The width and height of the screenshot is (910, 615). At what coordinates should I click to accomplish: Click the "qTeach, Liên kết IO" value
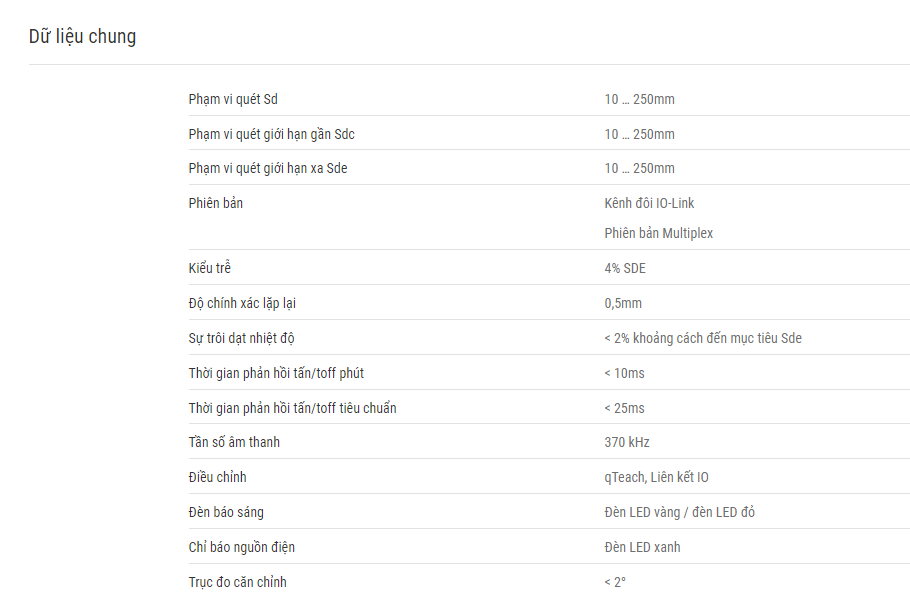pyautogui.click(x=657, y=477)
